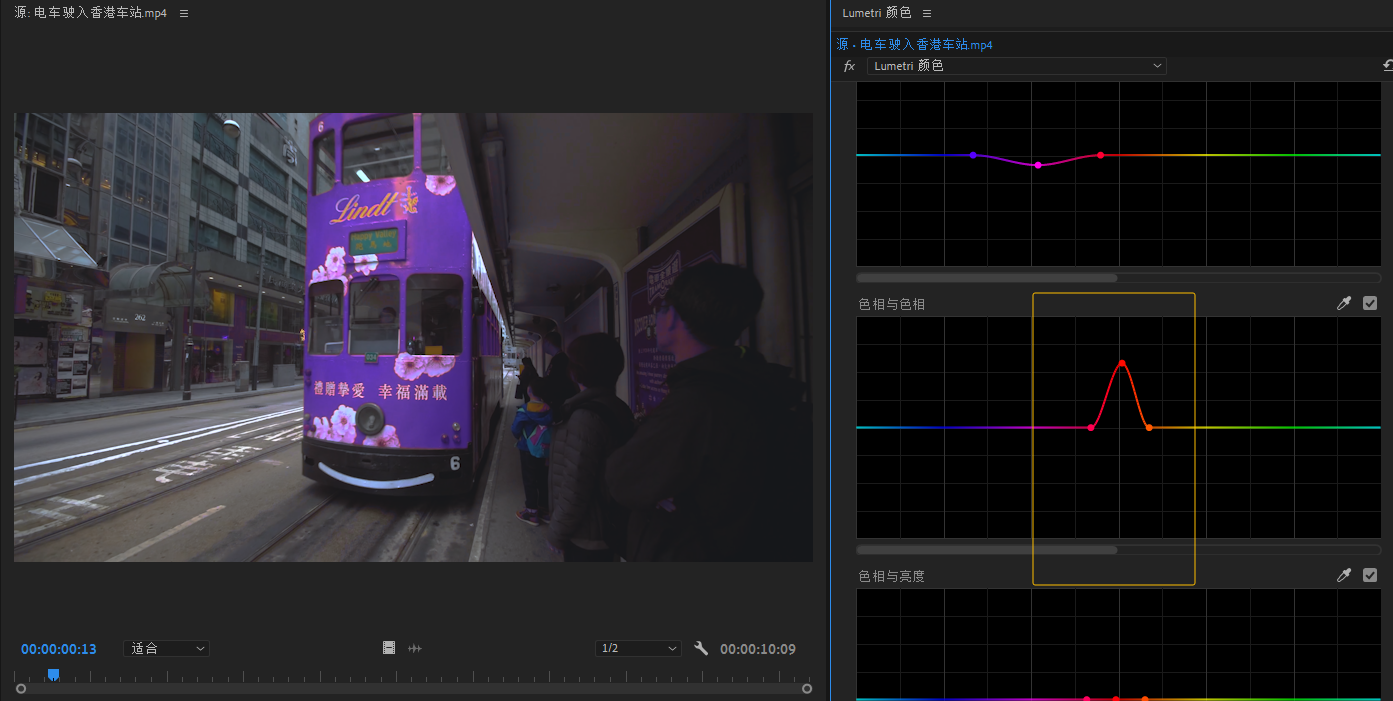Open the 适合 zoom level dropdown
Screen dimensions: 1393x701
[166, 648]
